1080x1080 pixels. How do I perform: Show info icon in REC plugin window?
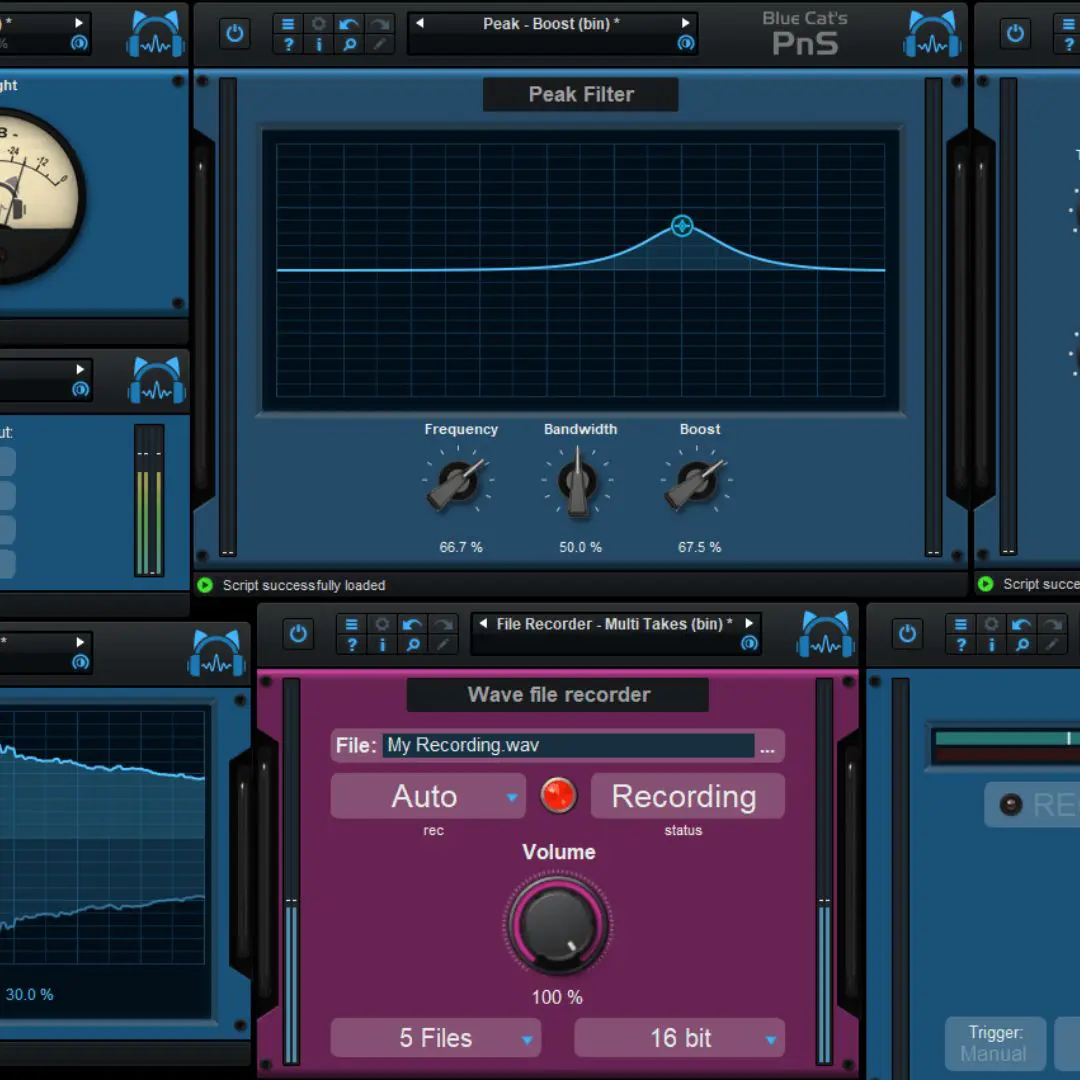(x=990, y=645)
